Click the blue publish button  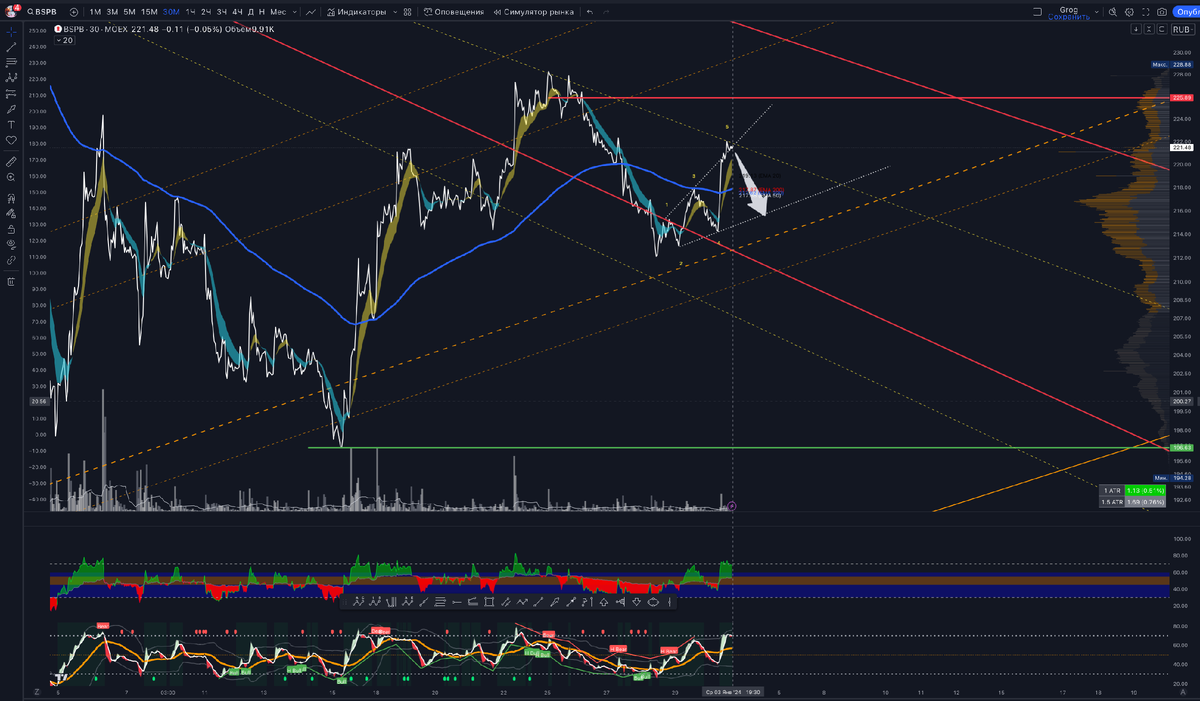pos(1186,12)
